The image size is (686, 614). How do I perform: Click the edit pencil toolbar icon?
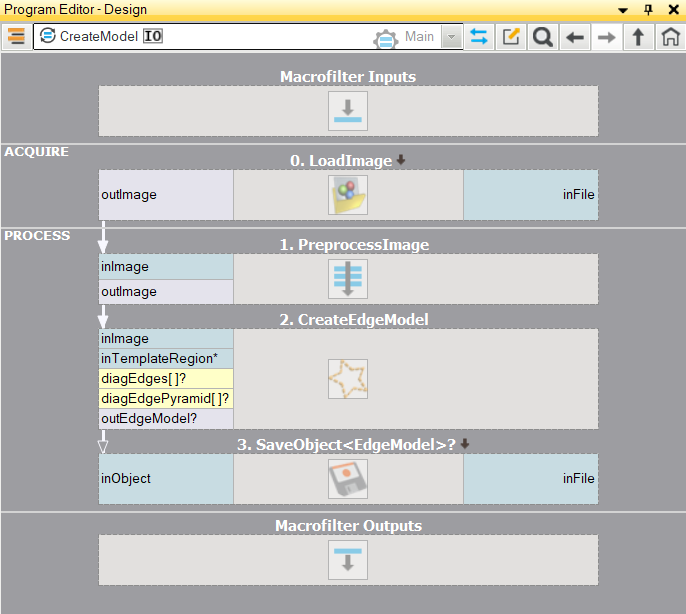[511, 37]
